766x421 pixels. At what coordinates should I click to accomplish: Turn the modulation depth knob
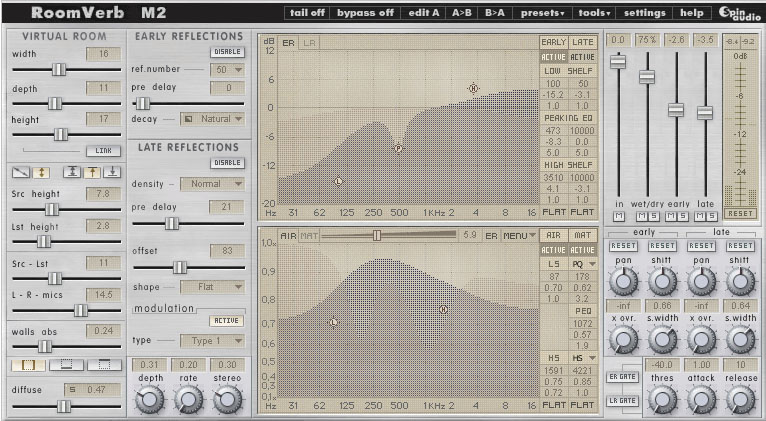point(149,400)
